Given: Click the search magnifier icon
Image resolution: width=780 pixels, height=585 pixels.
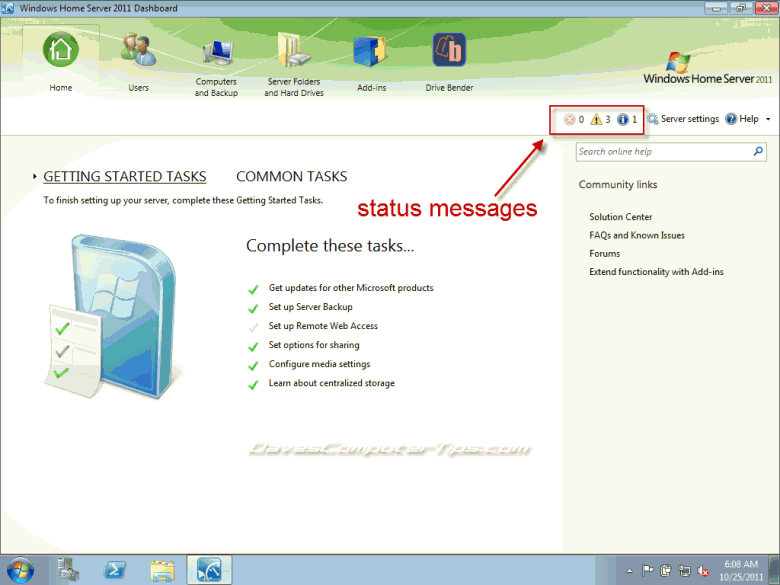Looking at the screenshot, I should point(758,151).
